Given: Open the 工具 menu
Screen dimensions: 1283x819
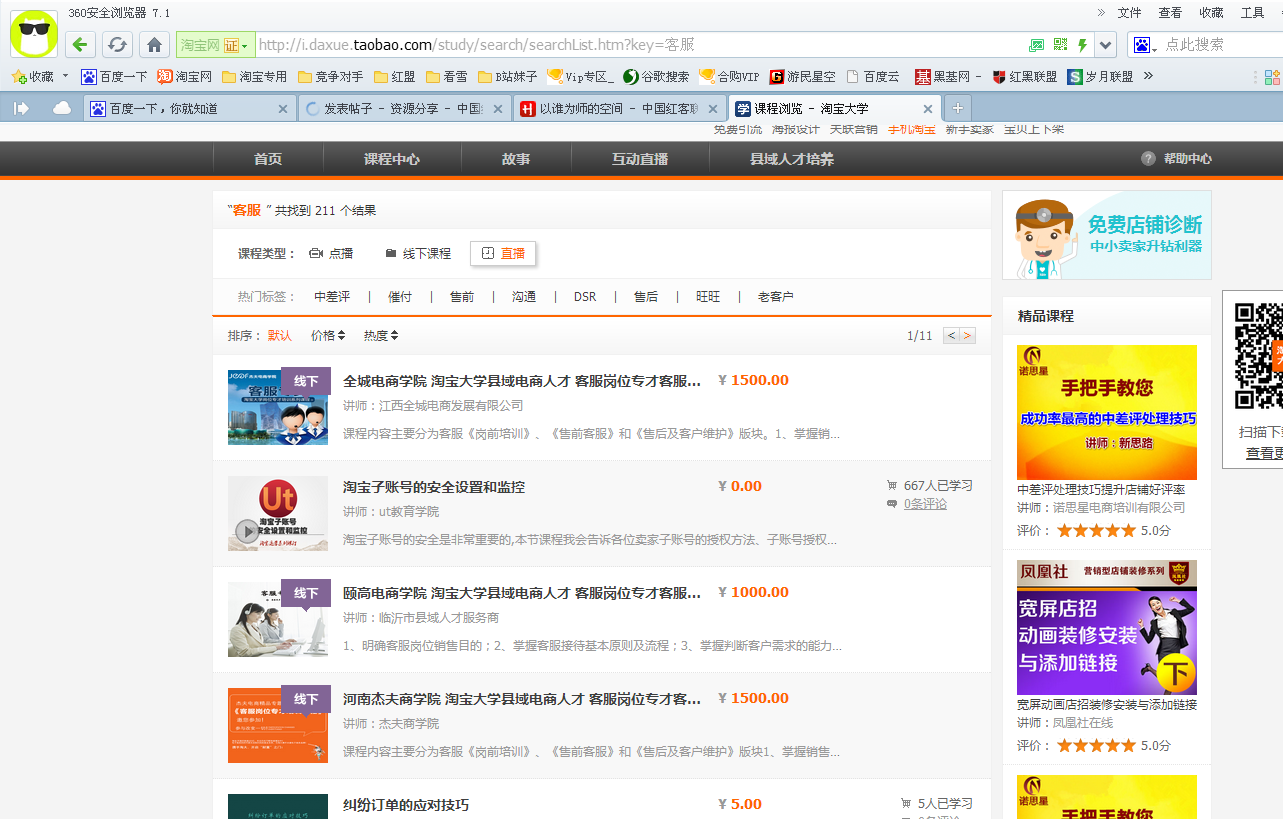Looking at the screenshot, I should point(1253,13).
